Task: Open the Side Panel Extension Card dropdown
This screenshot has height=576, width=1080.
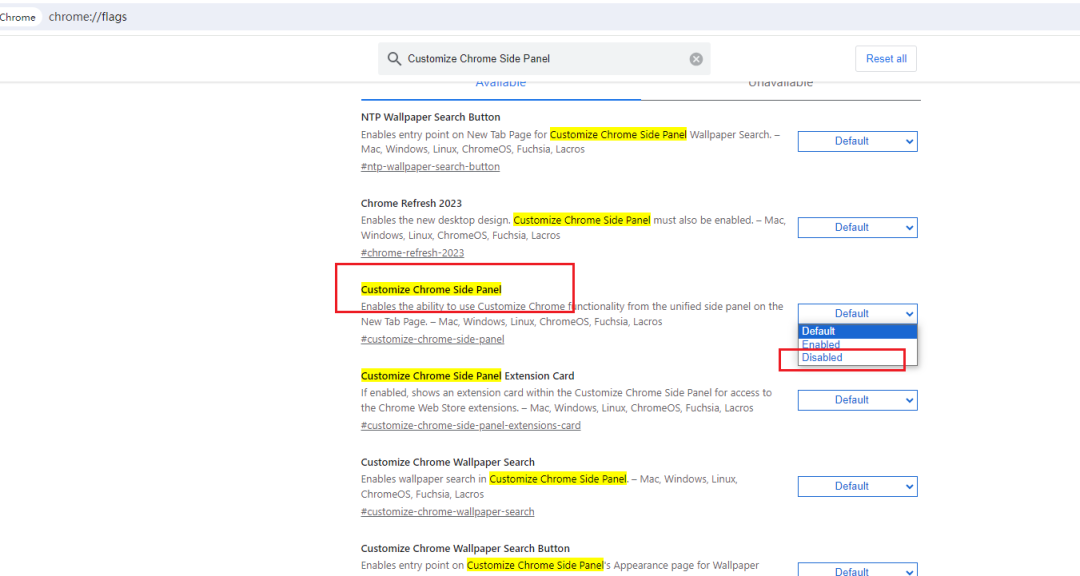Action: pos(858,400)
